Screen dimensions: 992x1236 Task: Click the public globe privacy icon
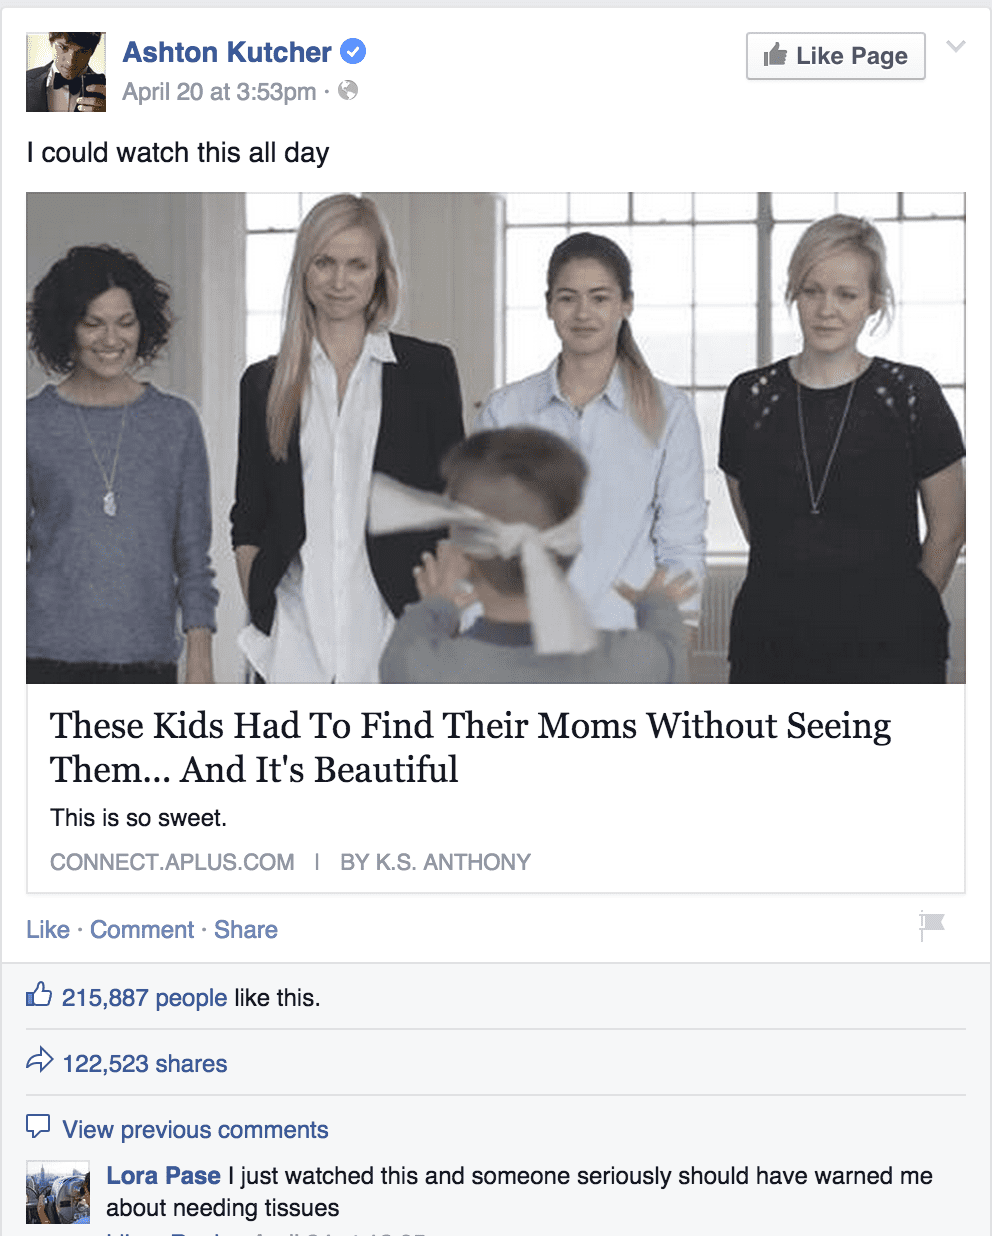pyautogui.click(x=348, y=91)
